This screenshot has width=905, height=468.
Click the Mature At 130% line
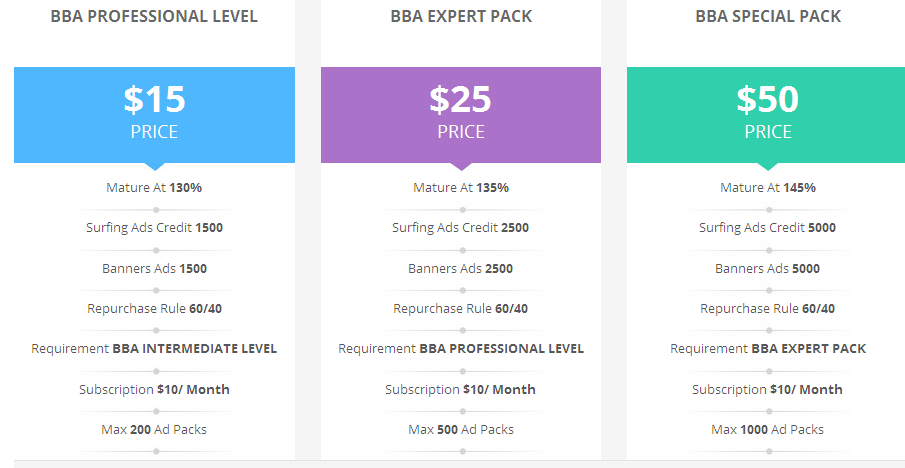(154, 187)
